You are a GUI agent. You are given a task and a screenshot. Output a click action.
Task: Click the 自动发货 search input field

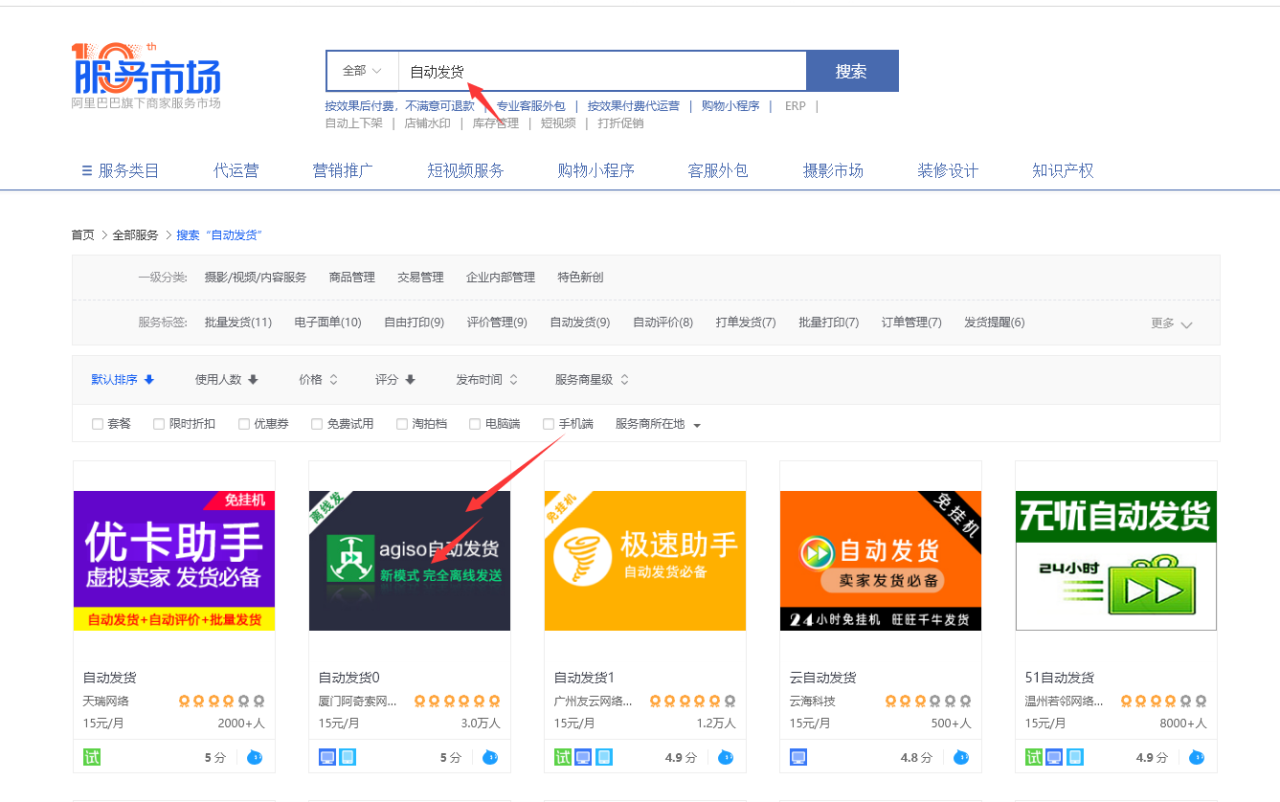[x=602, y=71]
